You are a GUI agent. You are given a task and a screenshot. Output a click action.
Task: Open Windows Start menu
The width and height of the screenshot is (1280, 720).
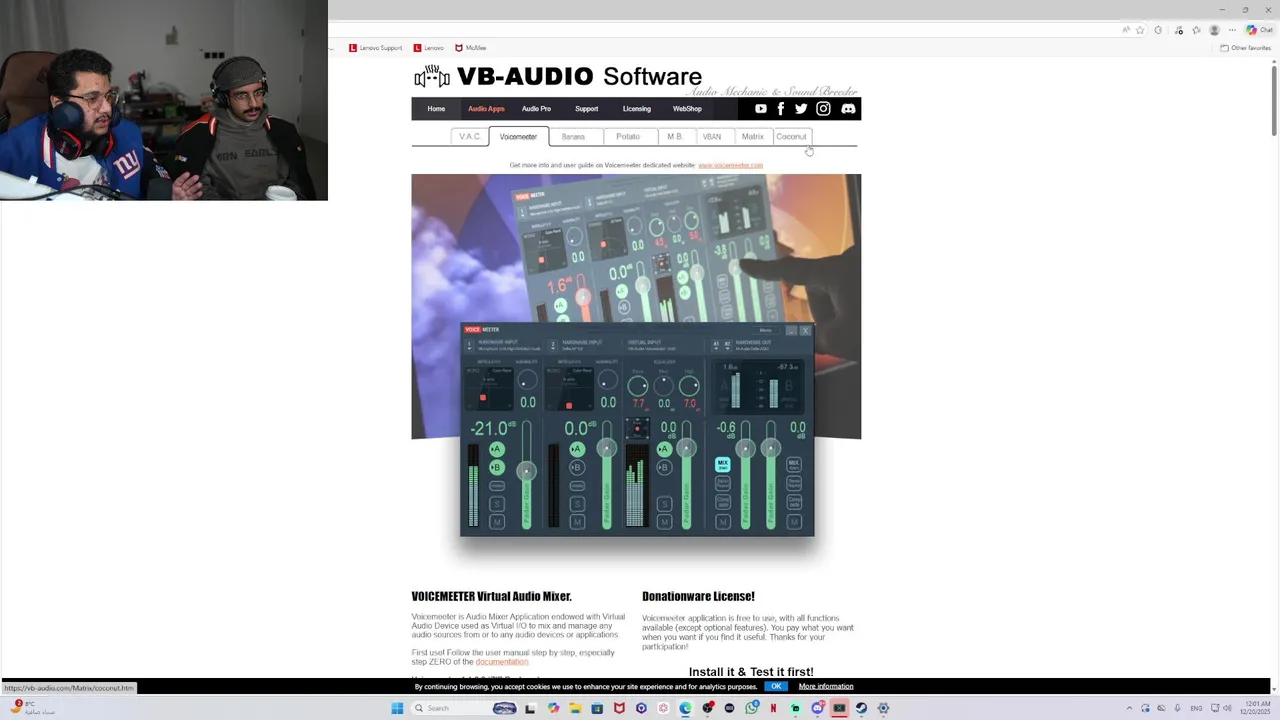click(397, 708)
